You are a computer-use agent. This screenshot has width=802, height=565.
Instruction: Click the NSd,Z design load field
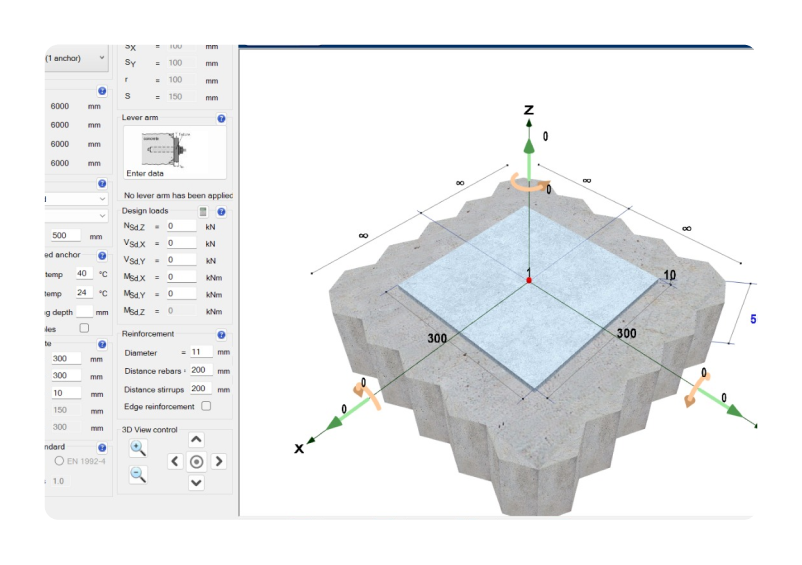point(181,227)
